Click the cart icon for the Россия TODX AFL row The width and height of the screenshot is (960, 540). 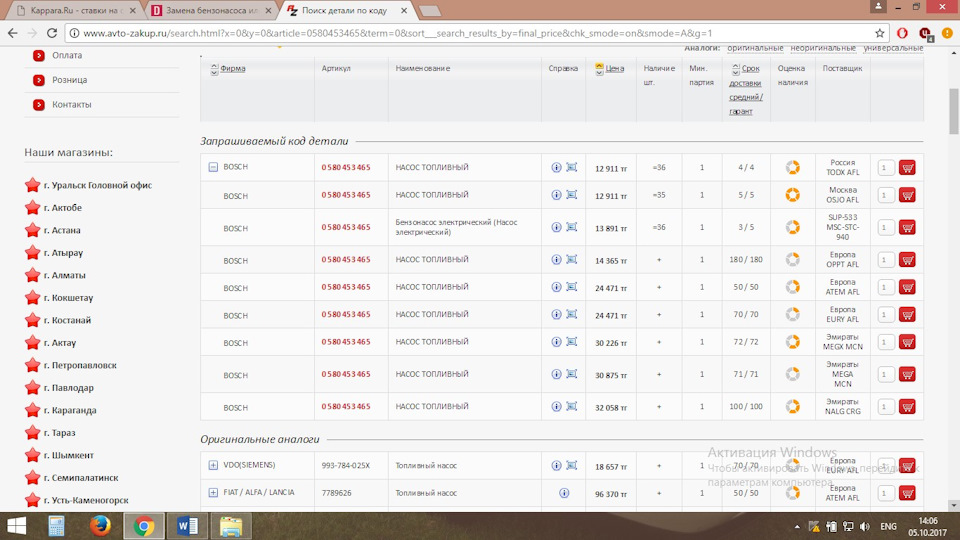click(x=907, y=167)
